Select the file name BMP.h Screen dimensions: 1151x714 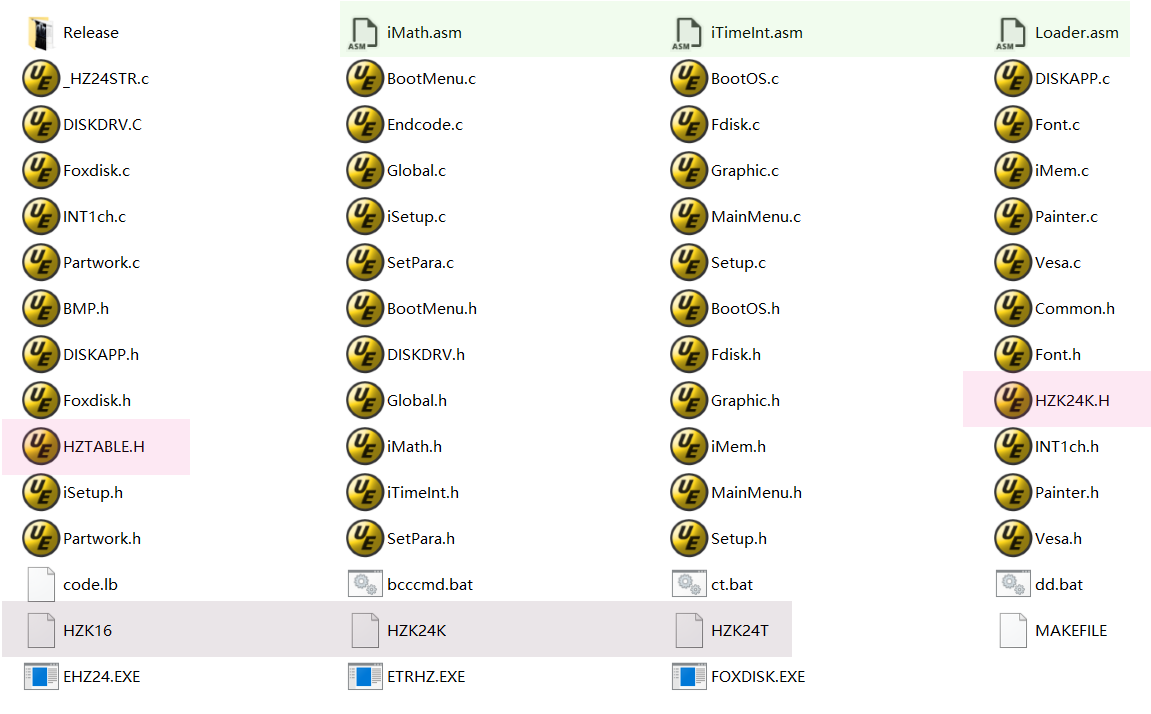86,309
